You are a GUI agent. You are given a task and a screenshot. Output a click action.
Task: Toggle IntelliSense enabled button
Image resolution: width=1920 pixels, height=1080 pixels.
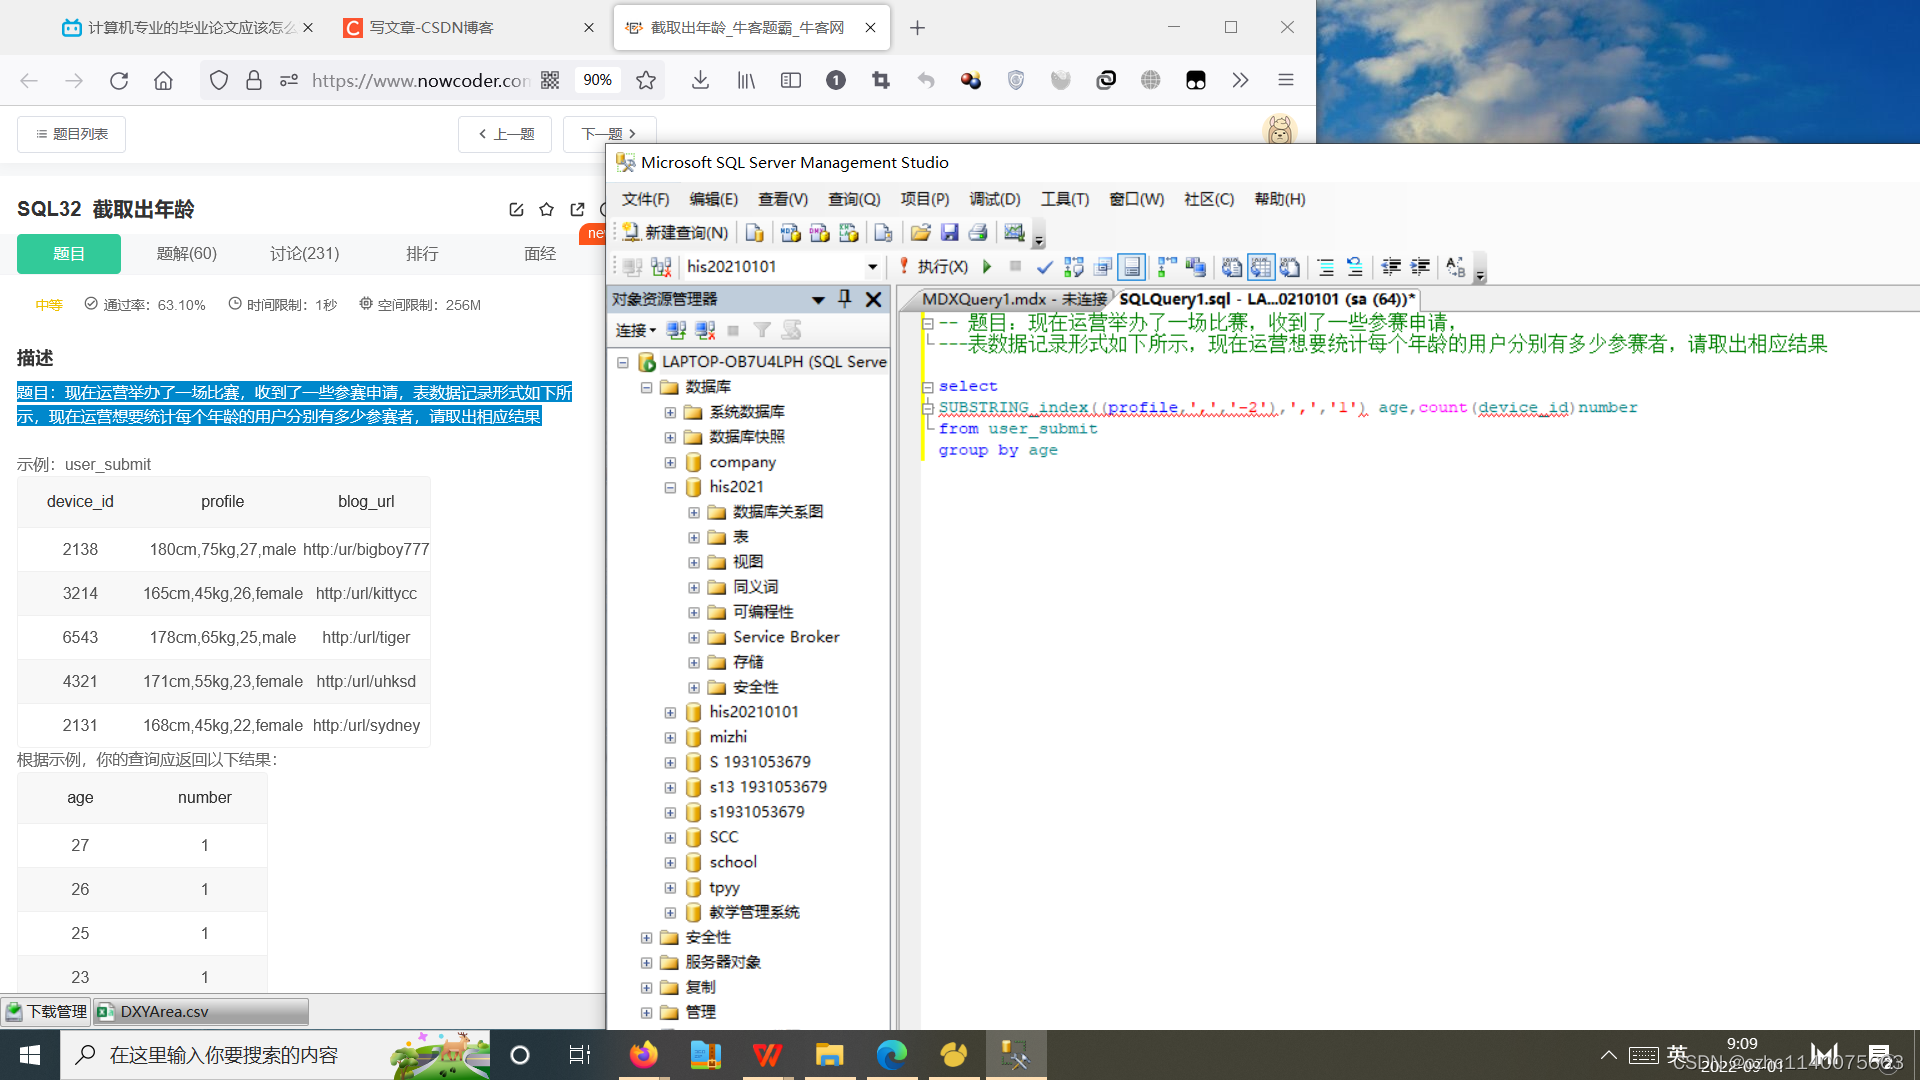click(x=1132, y=267)
